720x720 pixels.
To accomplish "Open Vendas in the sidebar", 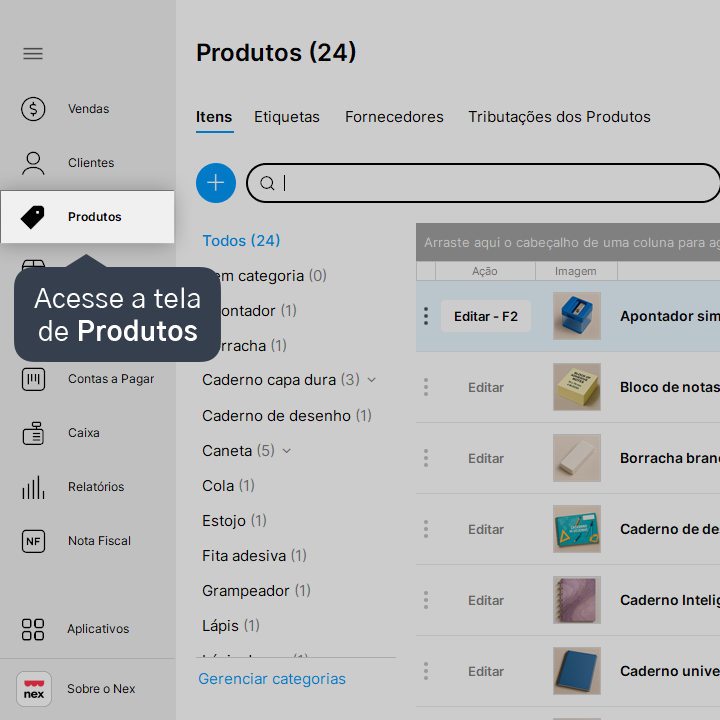I will click(89, 109).
